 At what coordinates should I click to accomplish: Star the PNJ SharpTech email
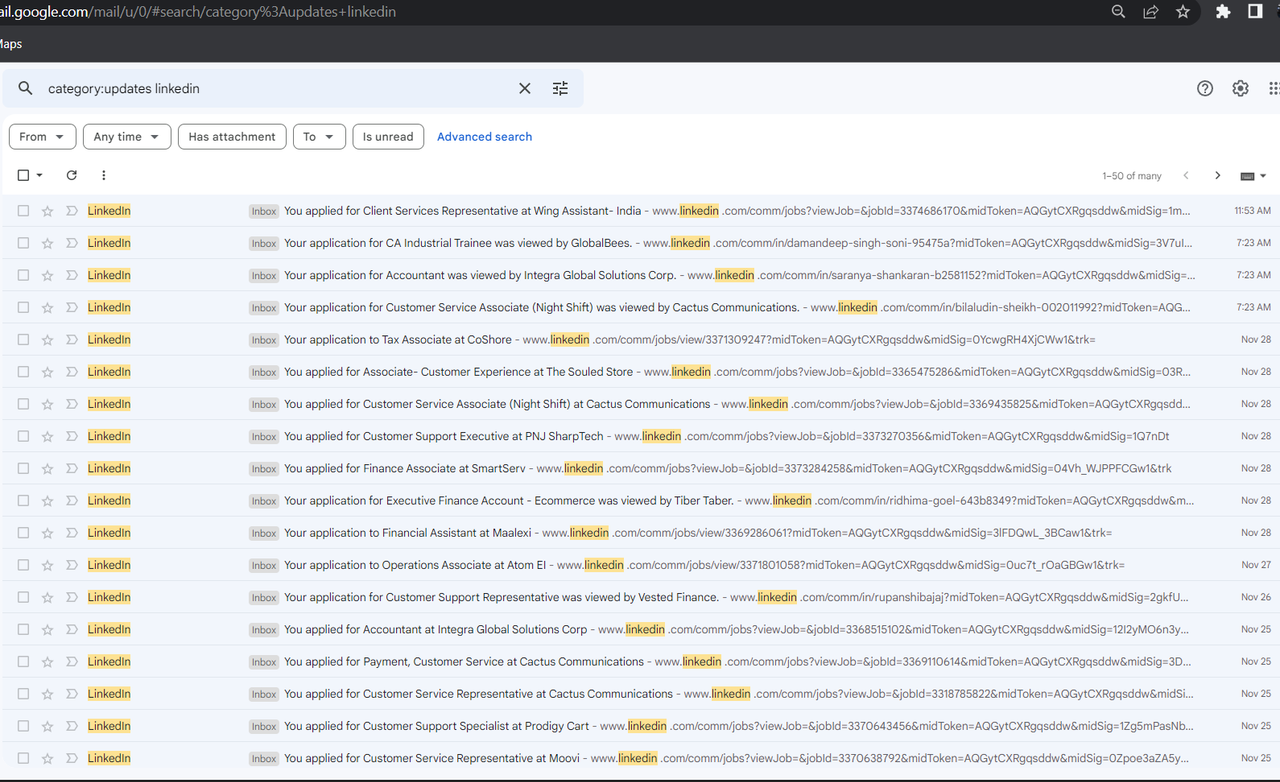[x=47, y=436]
